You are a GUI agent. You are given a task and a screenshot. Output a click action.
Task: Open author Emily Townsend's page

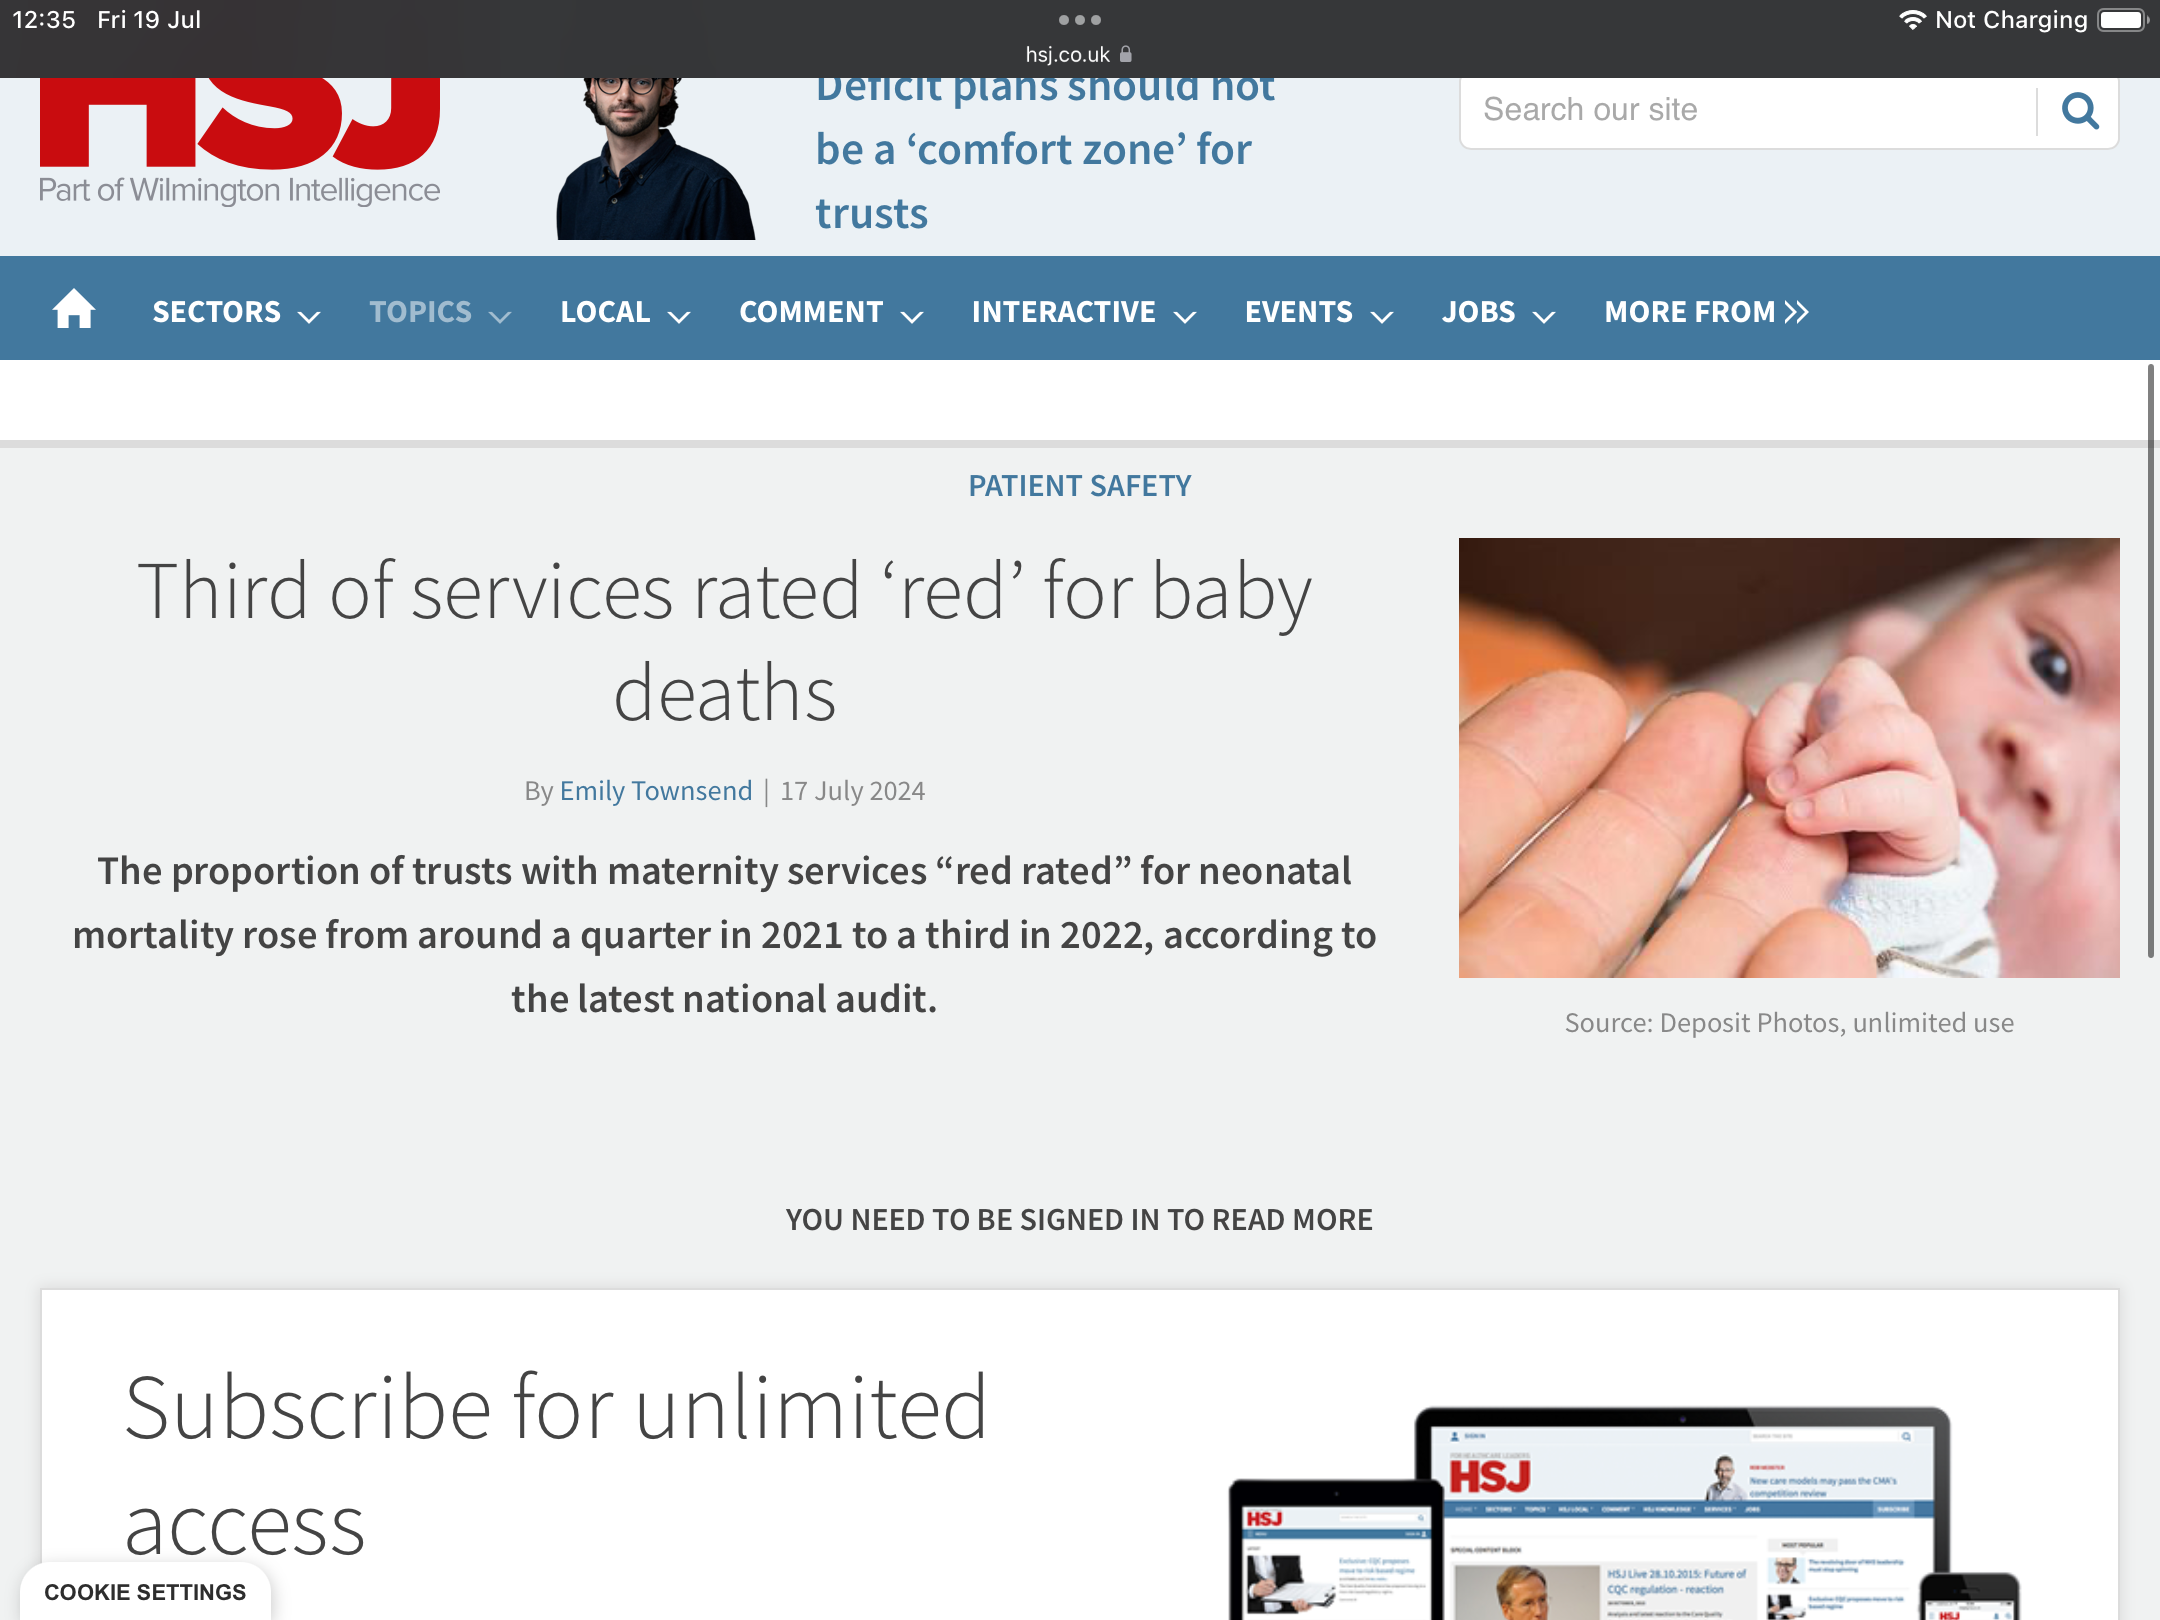(655, 791)
